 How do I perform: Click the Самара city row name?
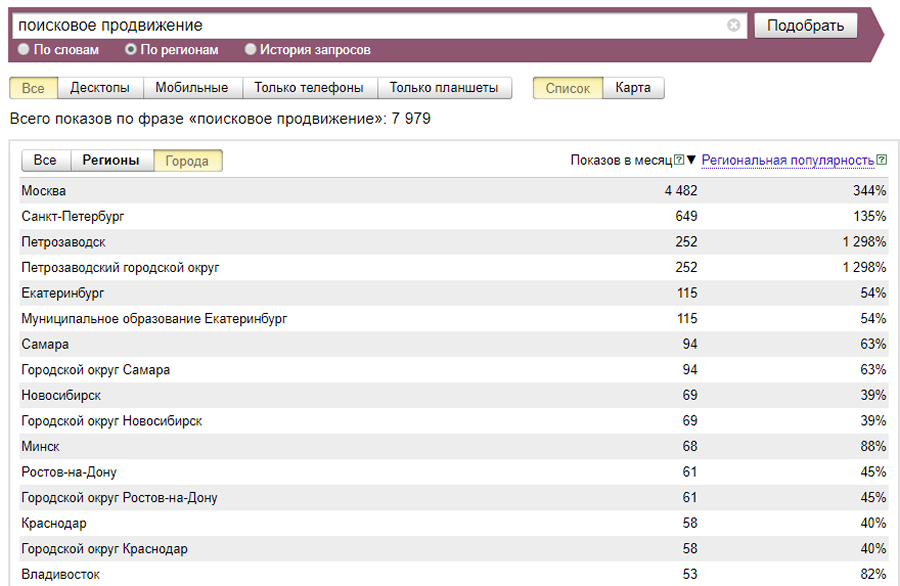(45, 344)
